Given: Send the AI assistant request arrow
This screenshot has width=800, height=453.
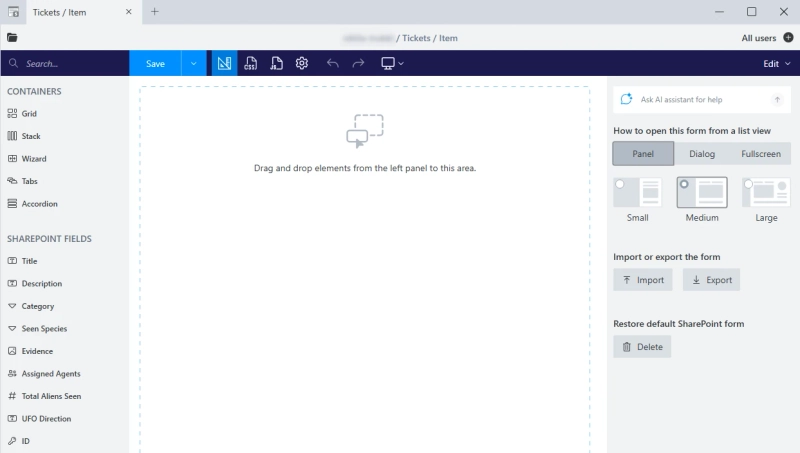Looking at the screenshot, I should click(778, 99).
